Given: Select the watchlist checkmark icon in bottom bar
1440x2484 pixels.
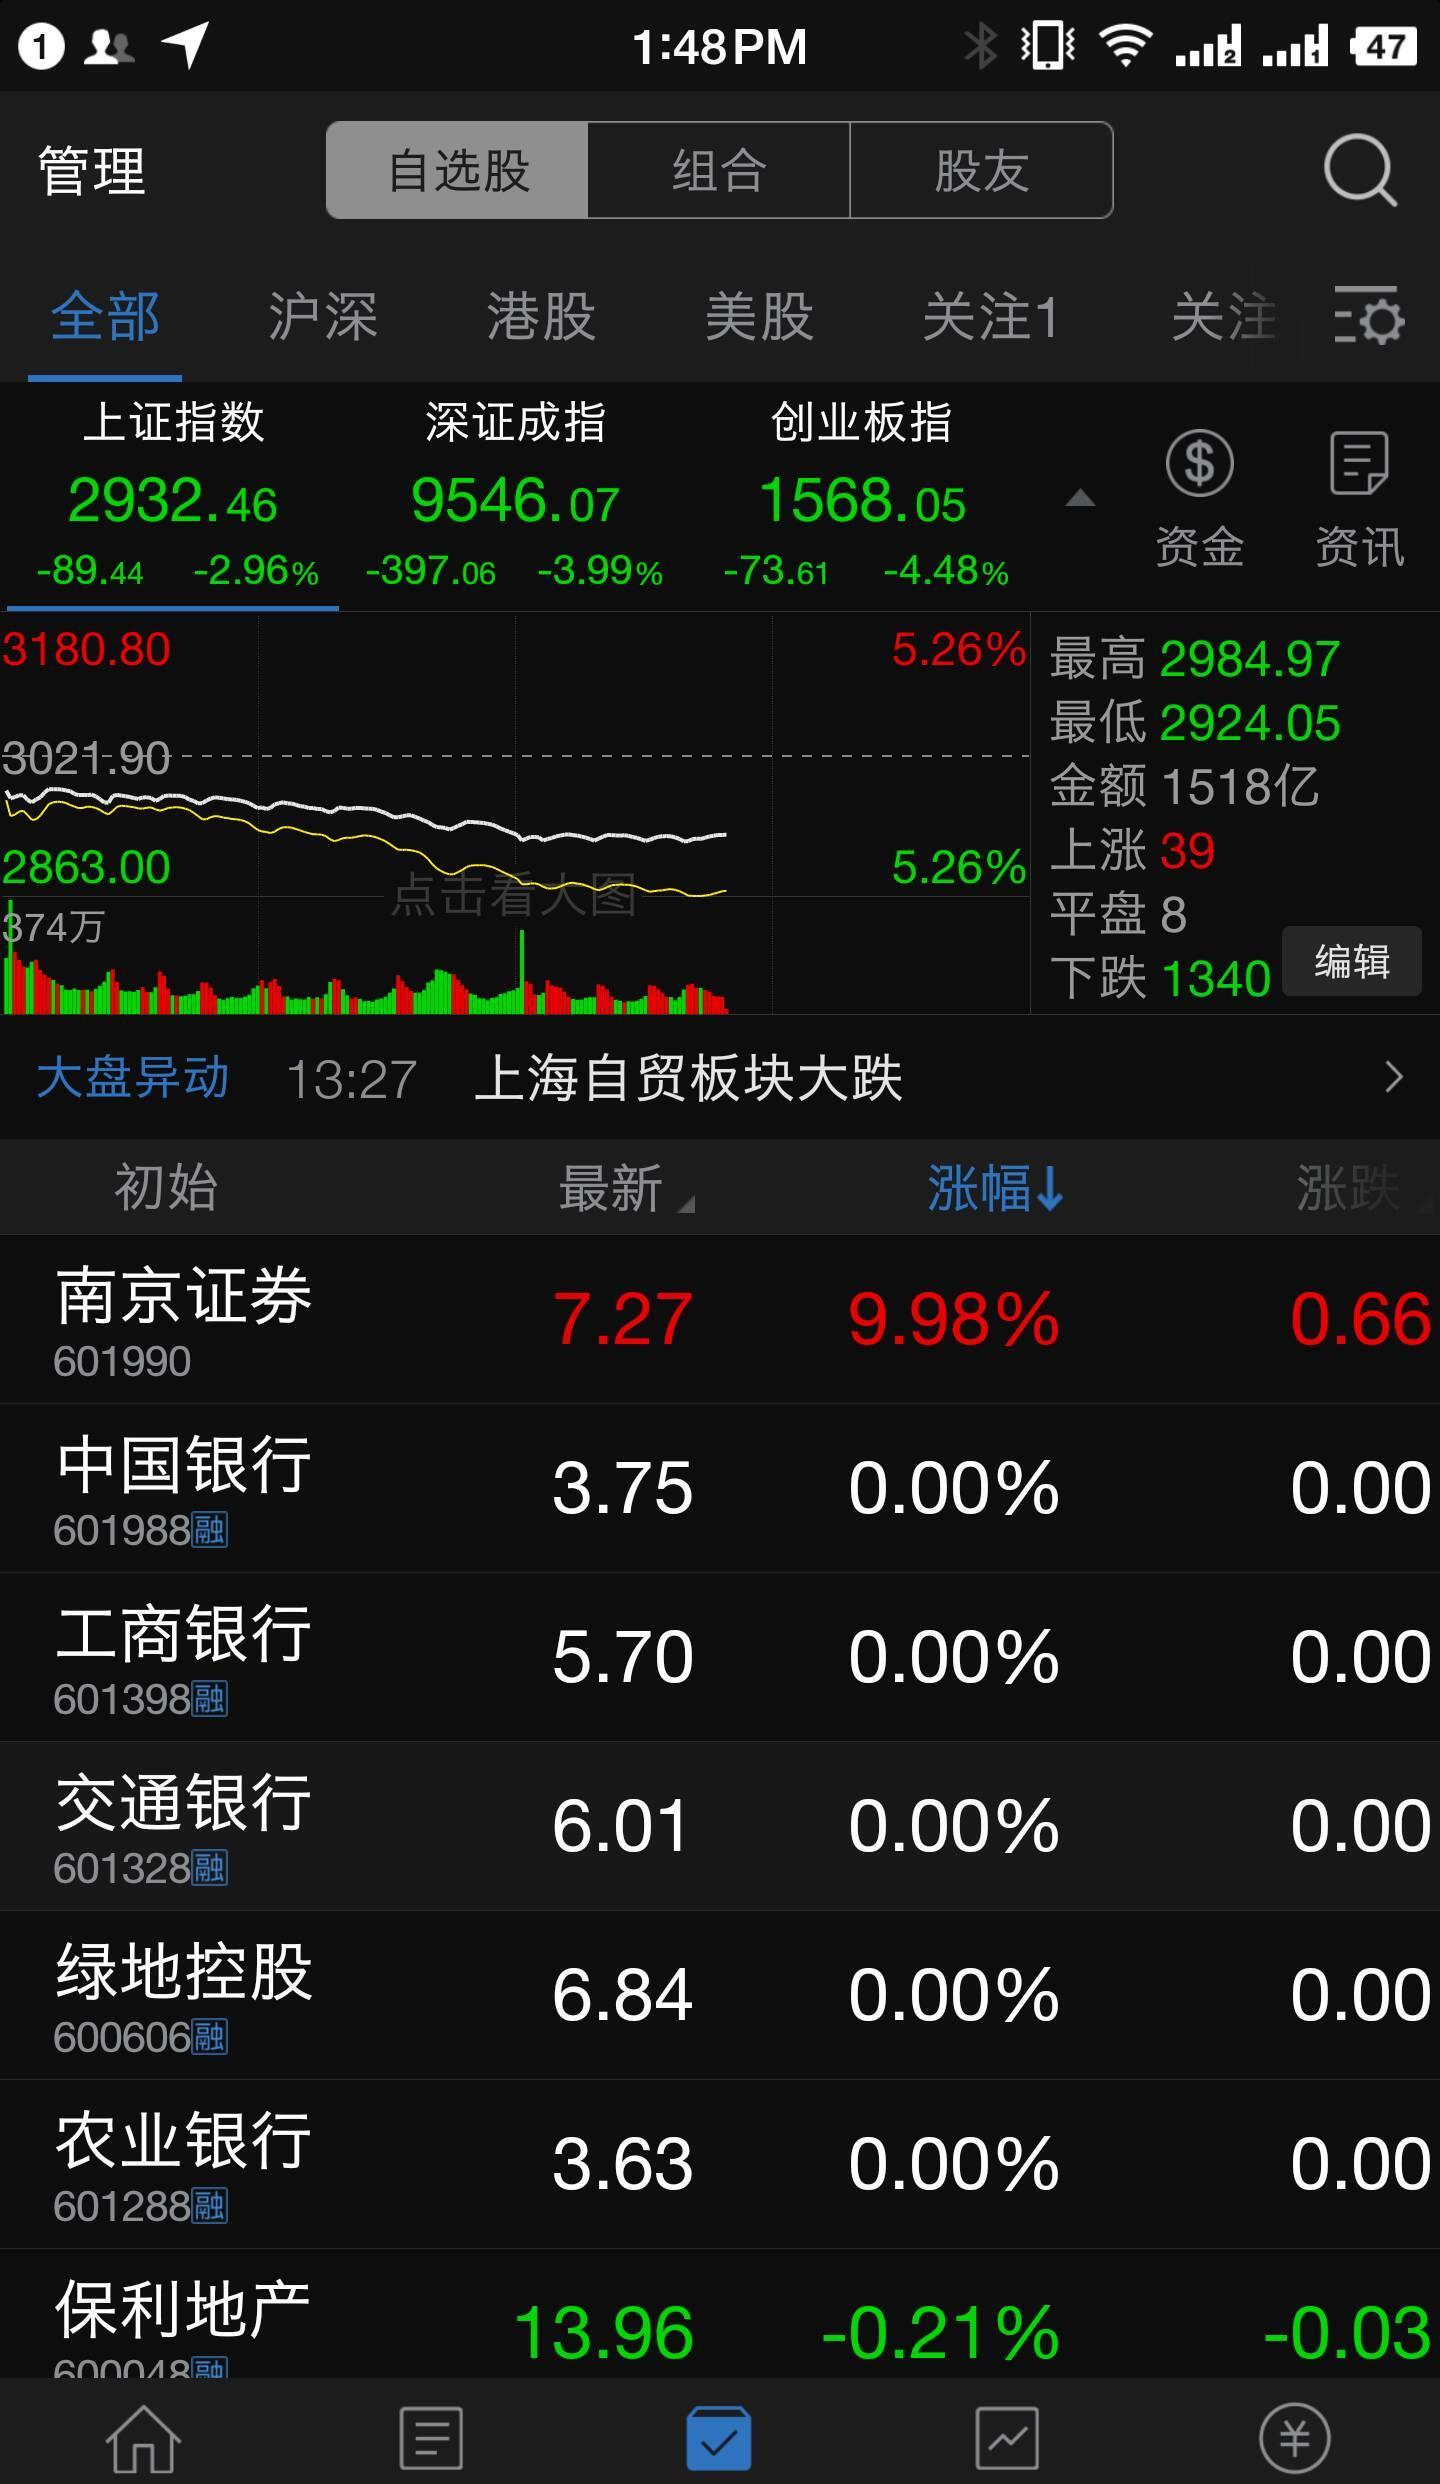Looking at the screenshot, I should [x=719, y=2438].
